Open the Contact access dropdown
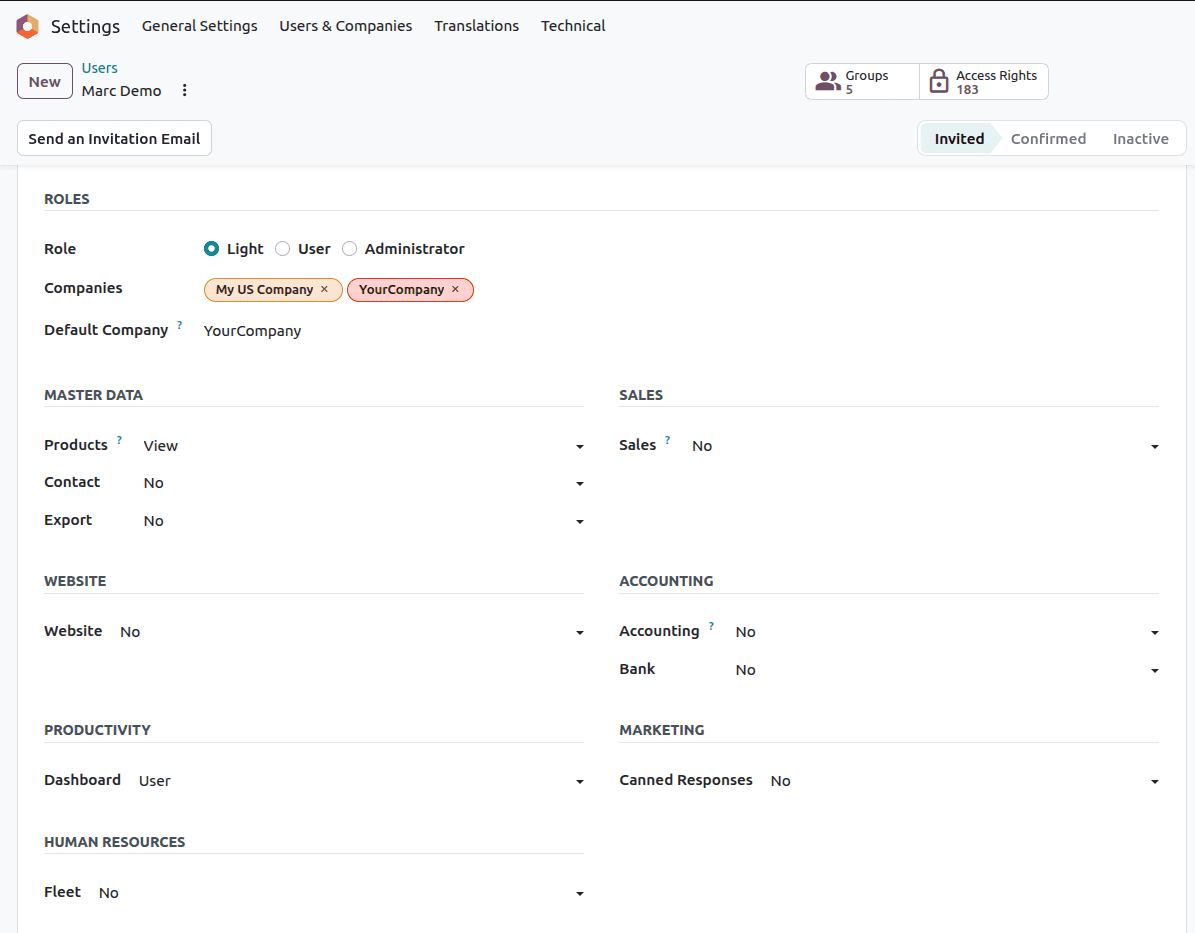 coord(364,483)
